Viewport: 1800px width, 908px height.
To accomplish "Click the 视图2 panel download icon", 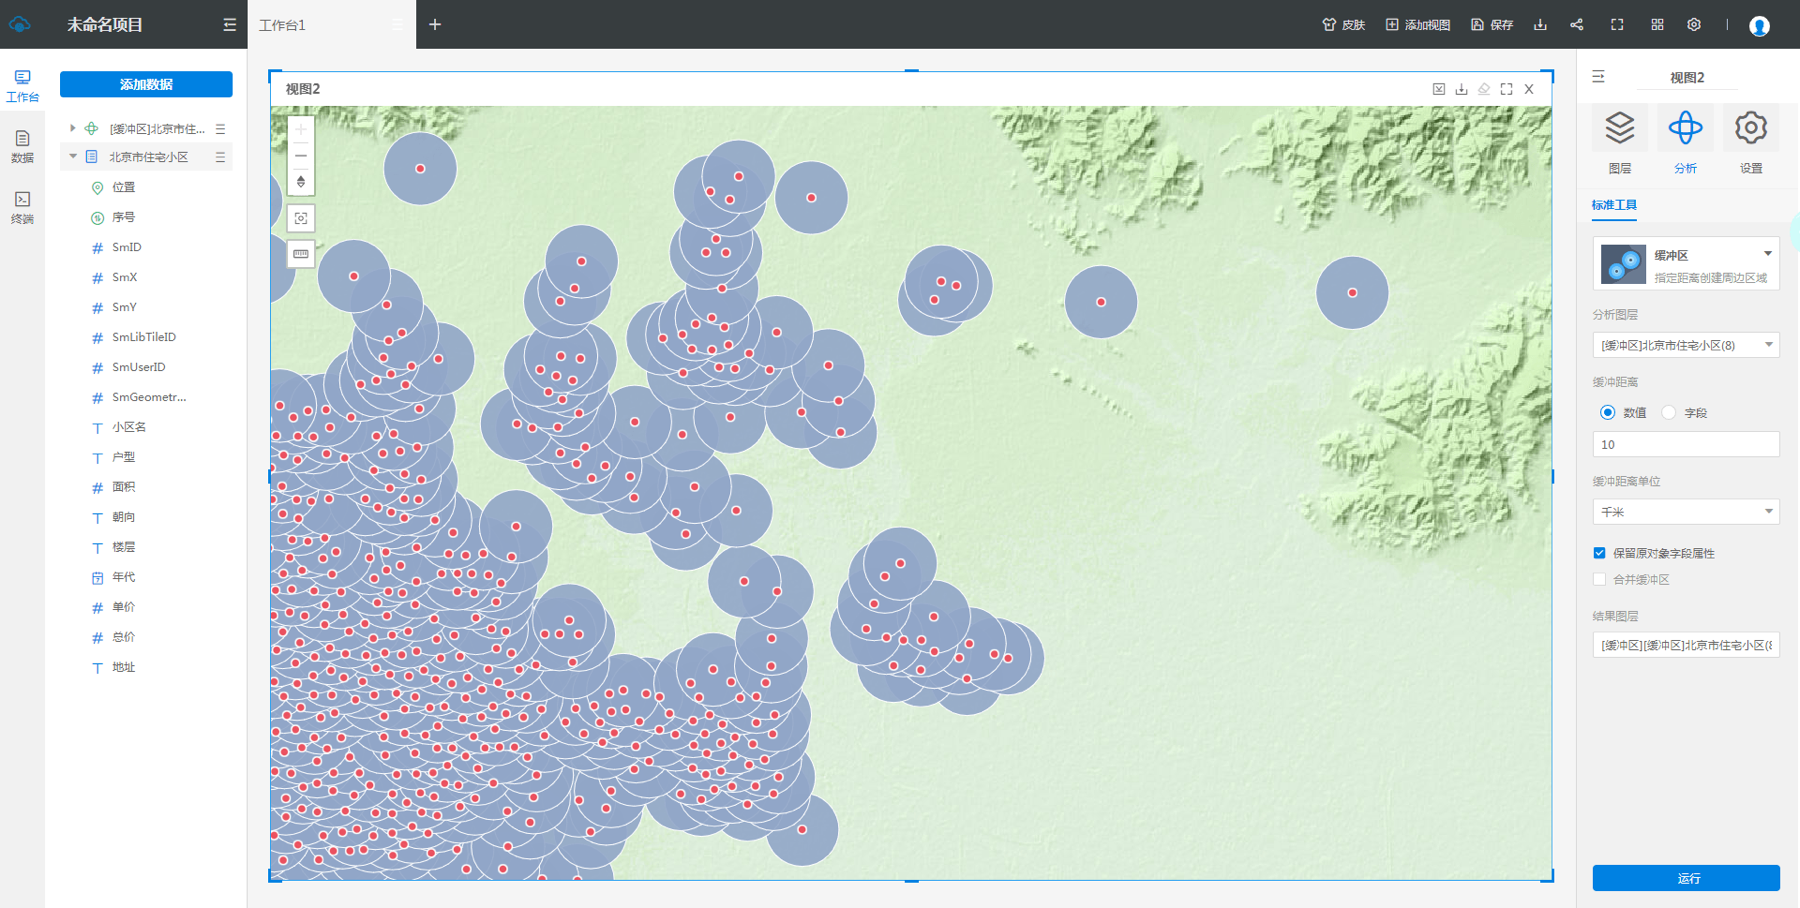I will coord(1461,89).
